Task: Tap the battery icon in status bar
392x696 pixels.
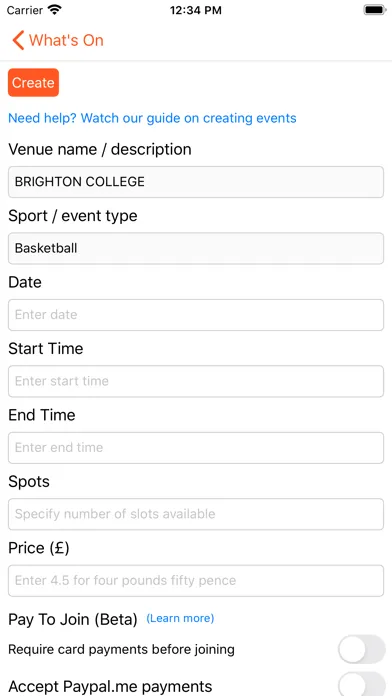Action: (x=375, y=10)
